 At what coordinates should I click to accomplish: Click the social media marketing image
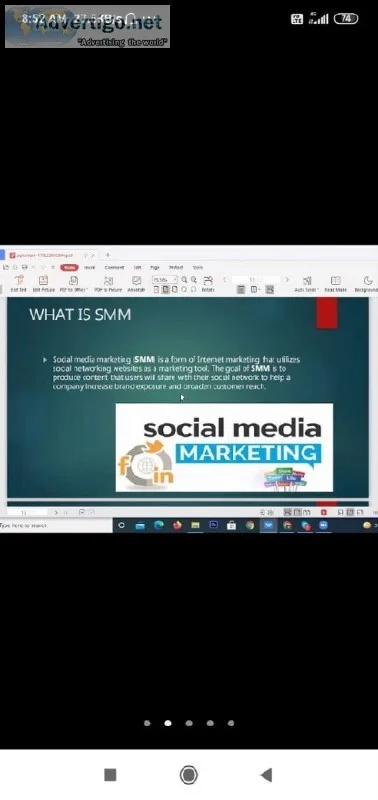coord(224,447)
